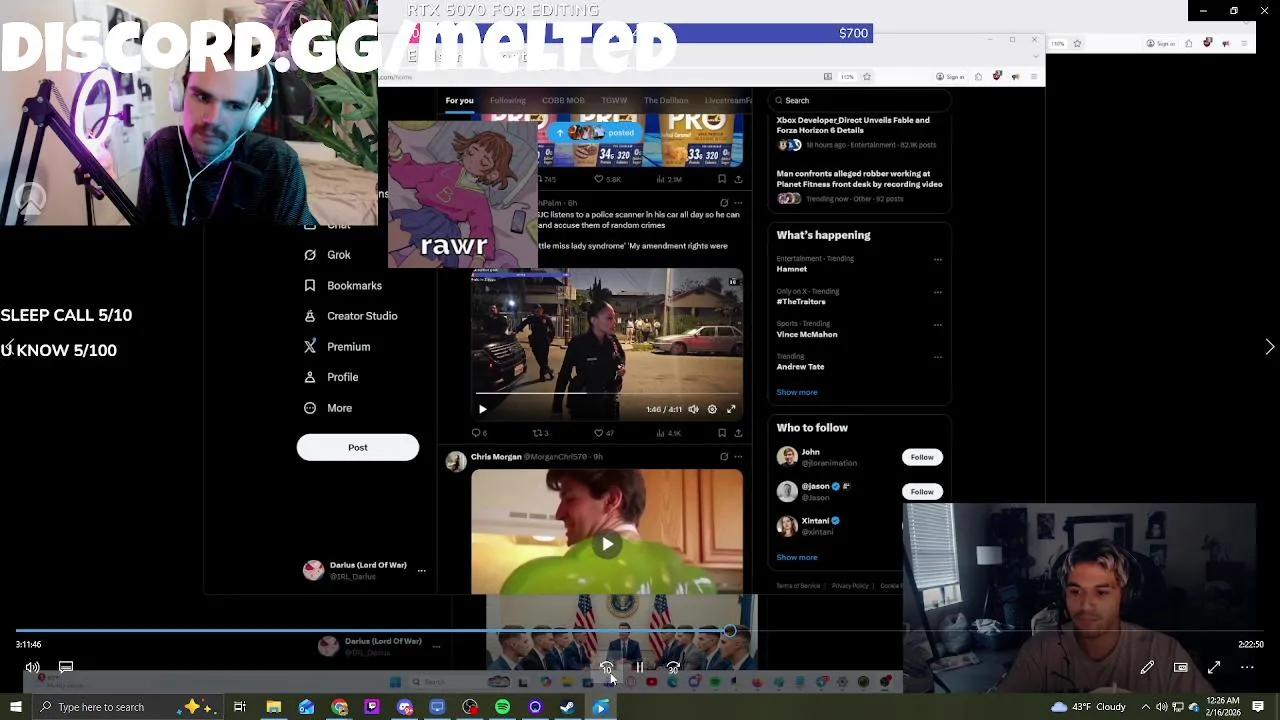Open Bookmarks in the X sidebar
1280x720 pixels.
[x=343, y=286]
